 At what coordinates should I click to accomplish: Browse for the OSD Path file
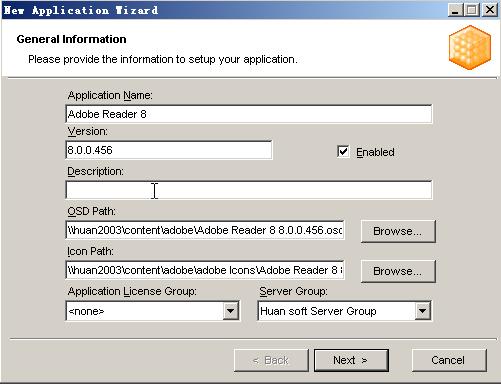pyautogui.click(x=398, y=231)
